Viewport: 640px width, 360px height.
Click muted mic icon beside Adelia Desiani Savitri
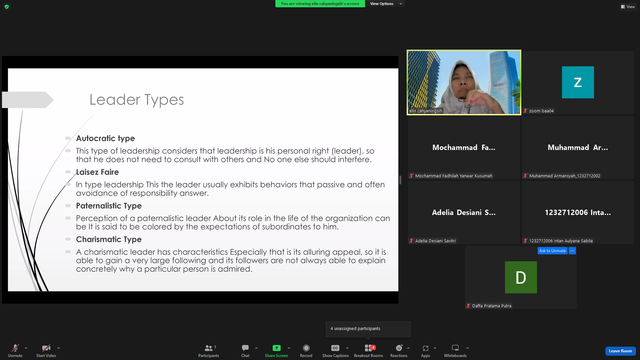coord(411,241)
